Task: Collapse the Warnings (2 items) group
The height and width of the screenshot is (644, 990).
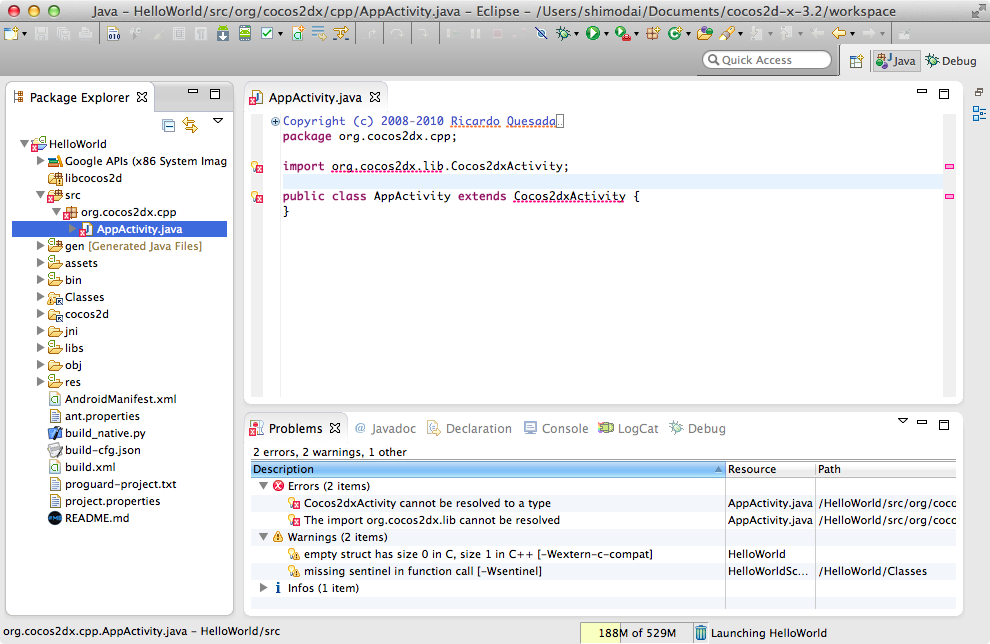Action: [264, 537]
